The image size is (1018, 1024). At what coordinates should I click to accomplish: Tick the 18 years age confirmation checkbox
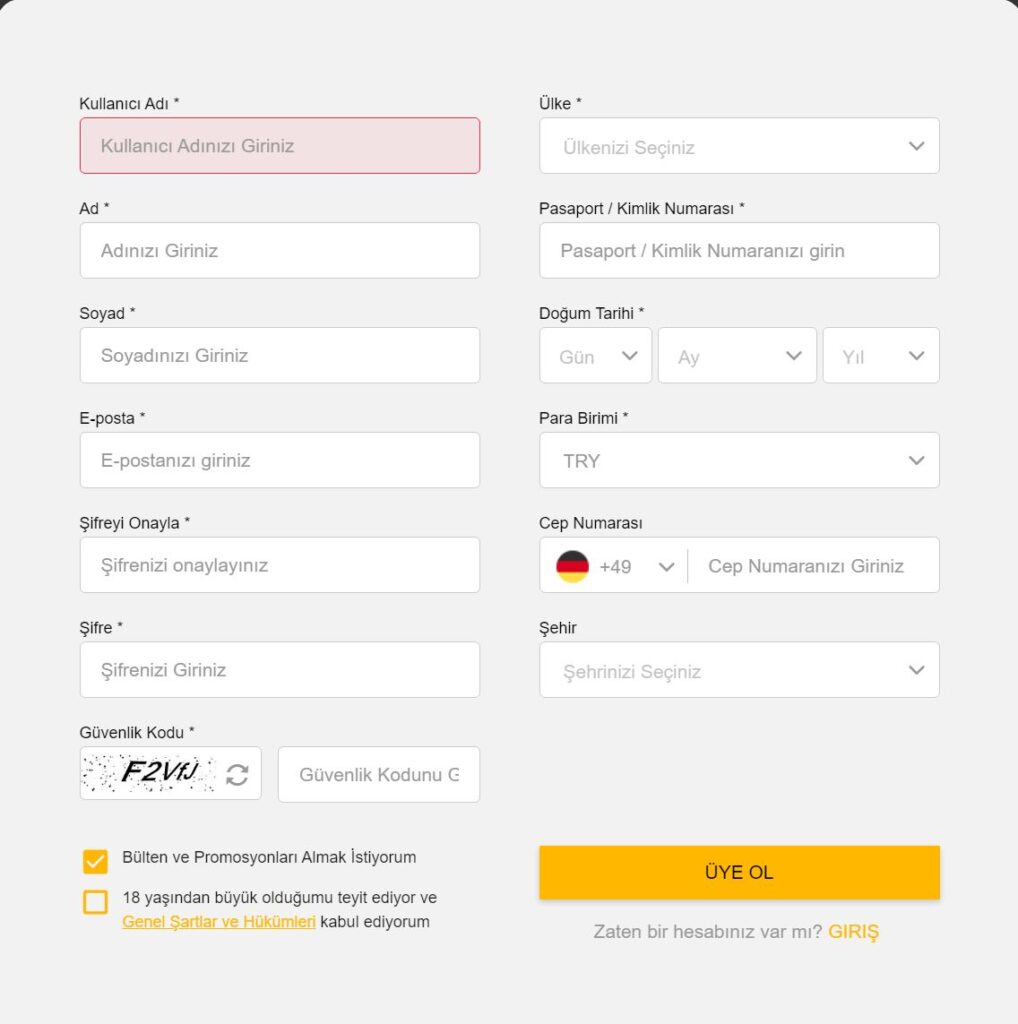(95, 902)
